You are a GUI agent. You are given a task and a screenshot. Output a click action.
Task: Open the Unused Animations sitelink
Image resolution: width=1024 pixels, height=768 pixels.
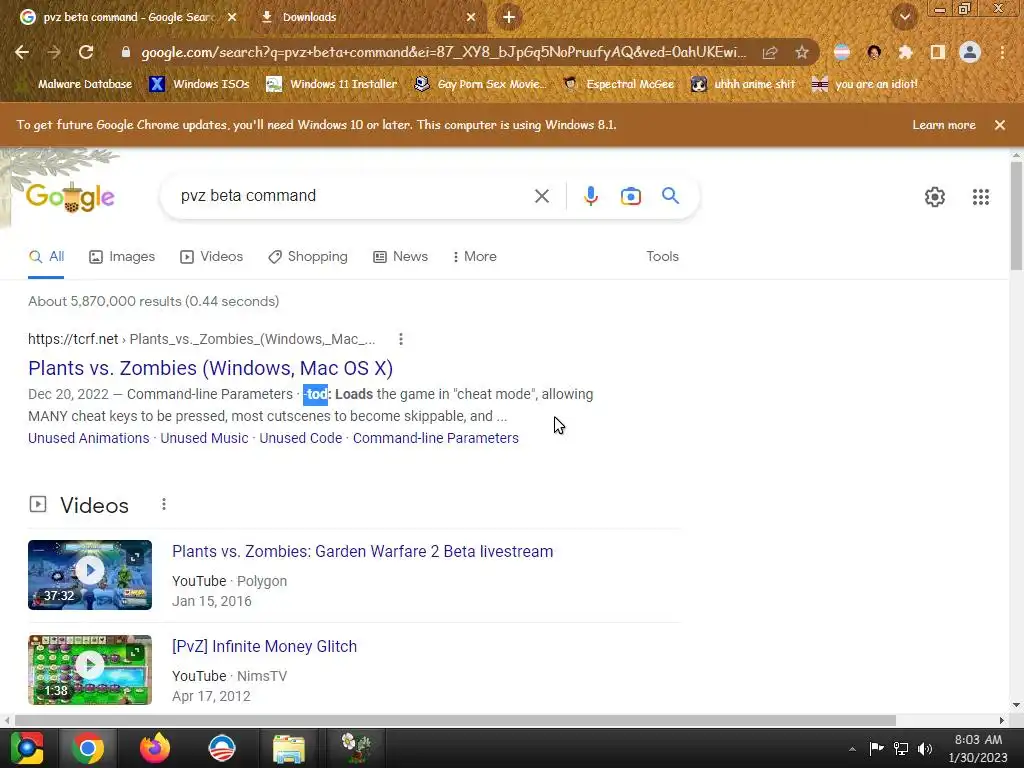point(89,438)
